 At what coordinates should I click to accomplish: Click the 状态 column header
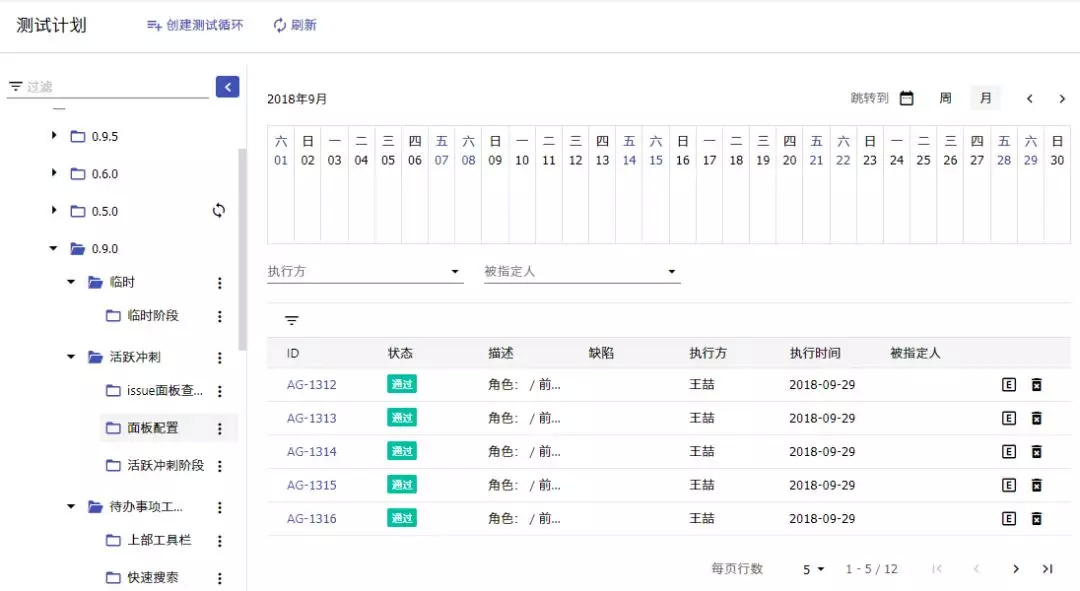(x=400, y=353)
